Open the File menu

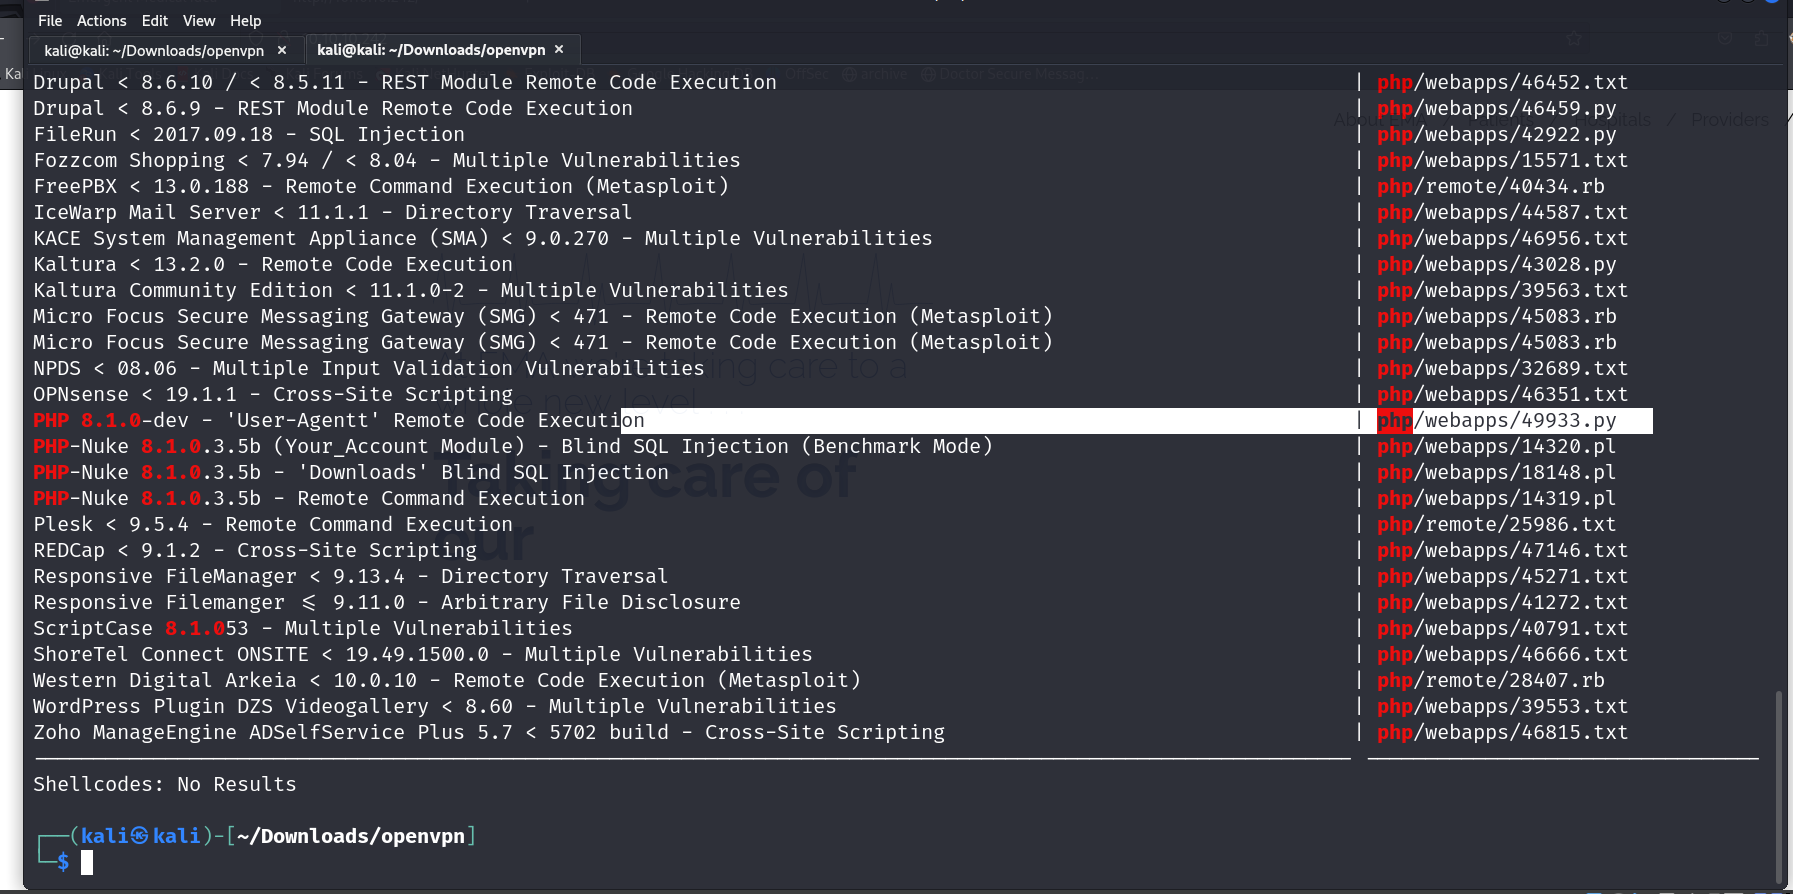click(x=50, y=20)
